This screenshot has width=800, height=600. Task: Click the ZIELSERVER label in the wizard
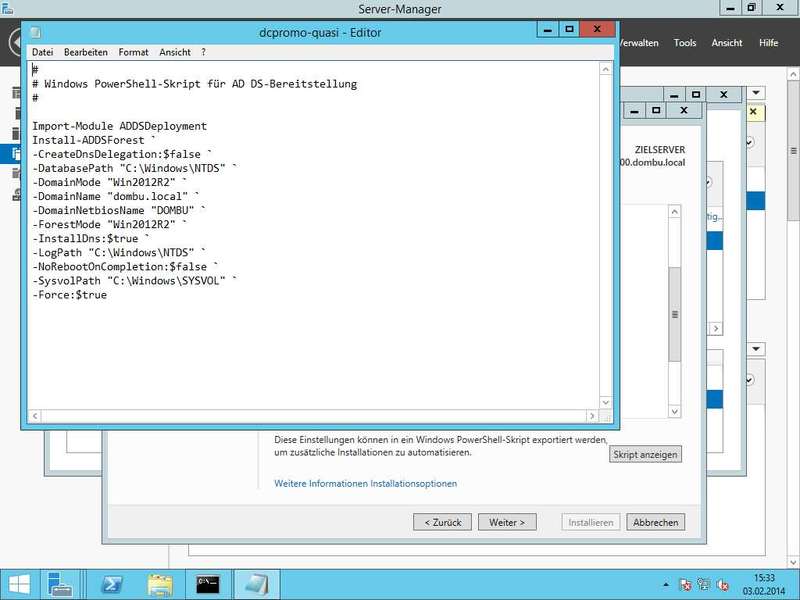point(660,150)
